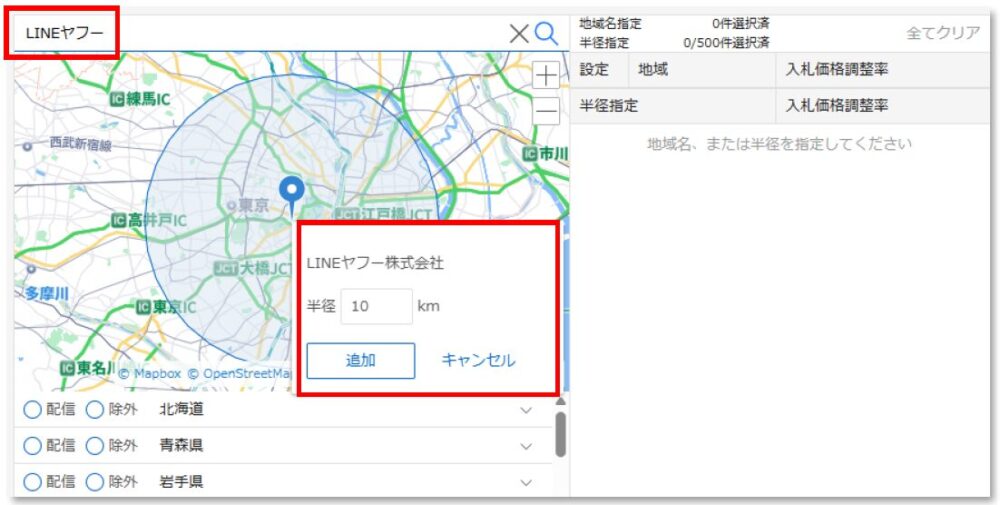Click the OpenStreetMap attribution link

pos(240,374)
